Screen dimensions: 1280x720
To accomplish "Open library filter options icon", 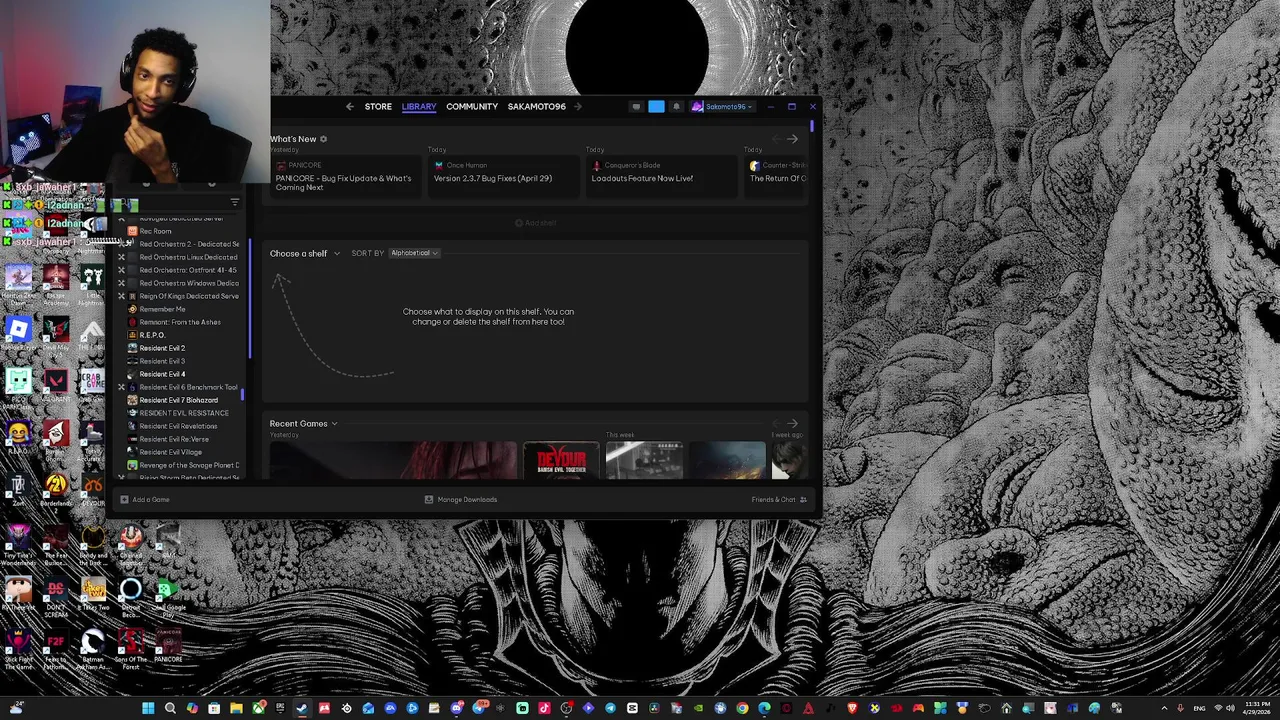I will point(235,202).
